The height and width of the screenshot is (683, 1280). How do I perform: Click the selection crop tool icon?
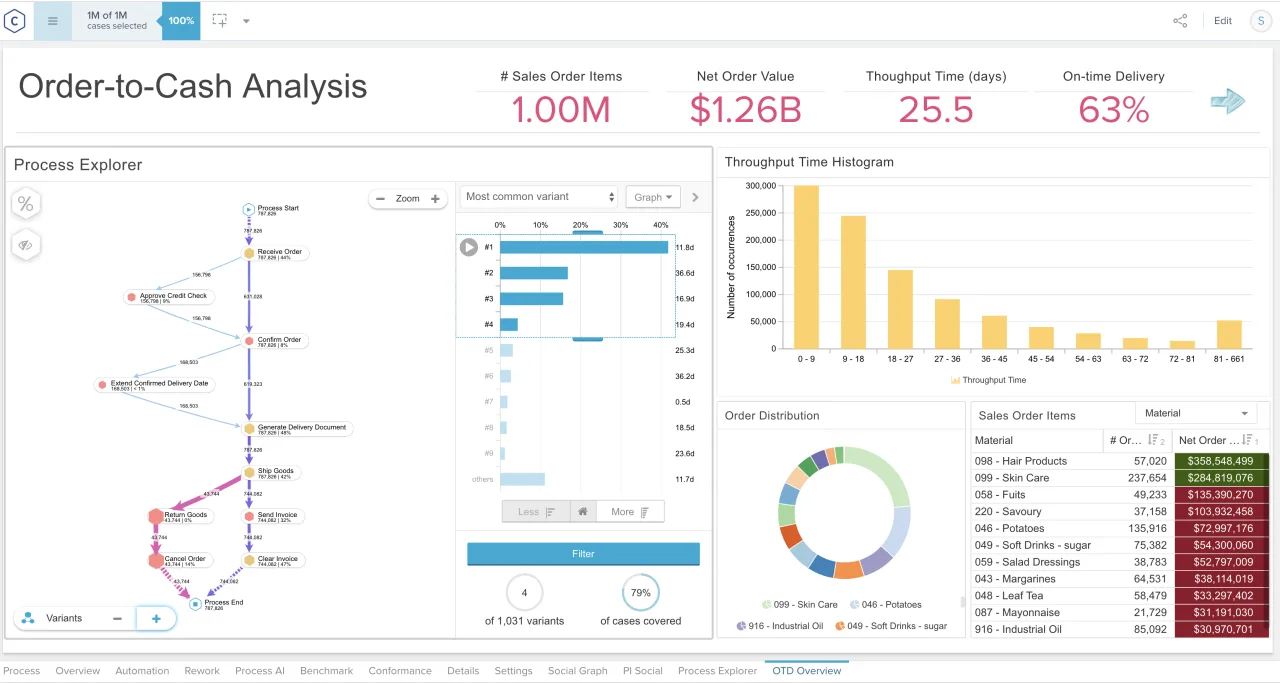tap(218, 20)
